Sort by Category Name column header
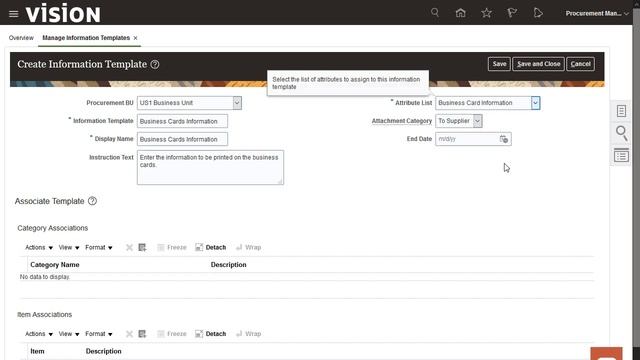 (x=55, y=264)
